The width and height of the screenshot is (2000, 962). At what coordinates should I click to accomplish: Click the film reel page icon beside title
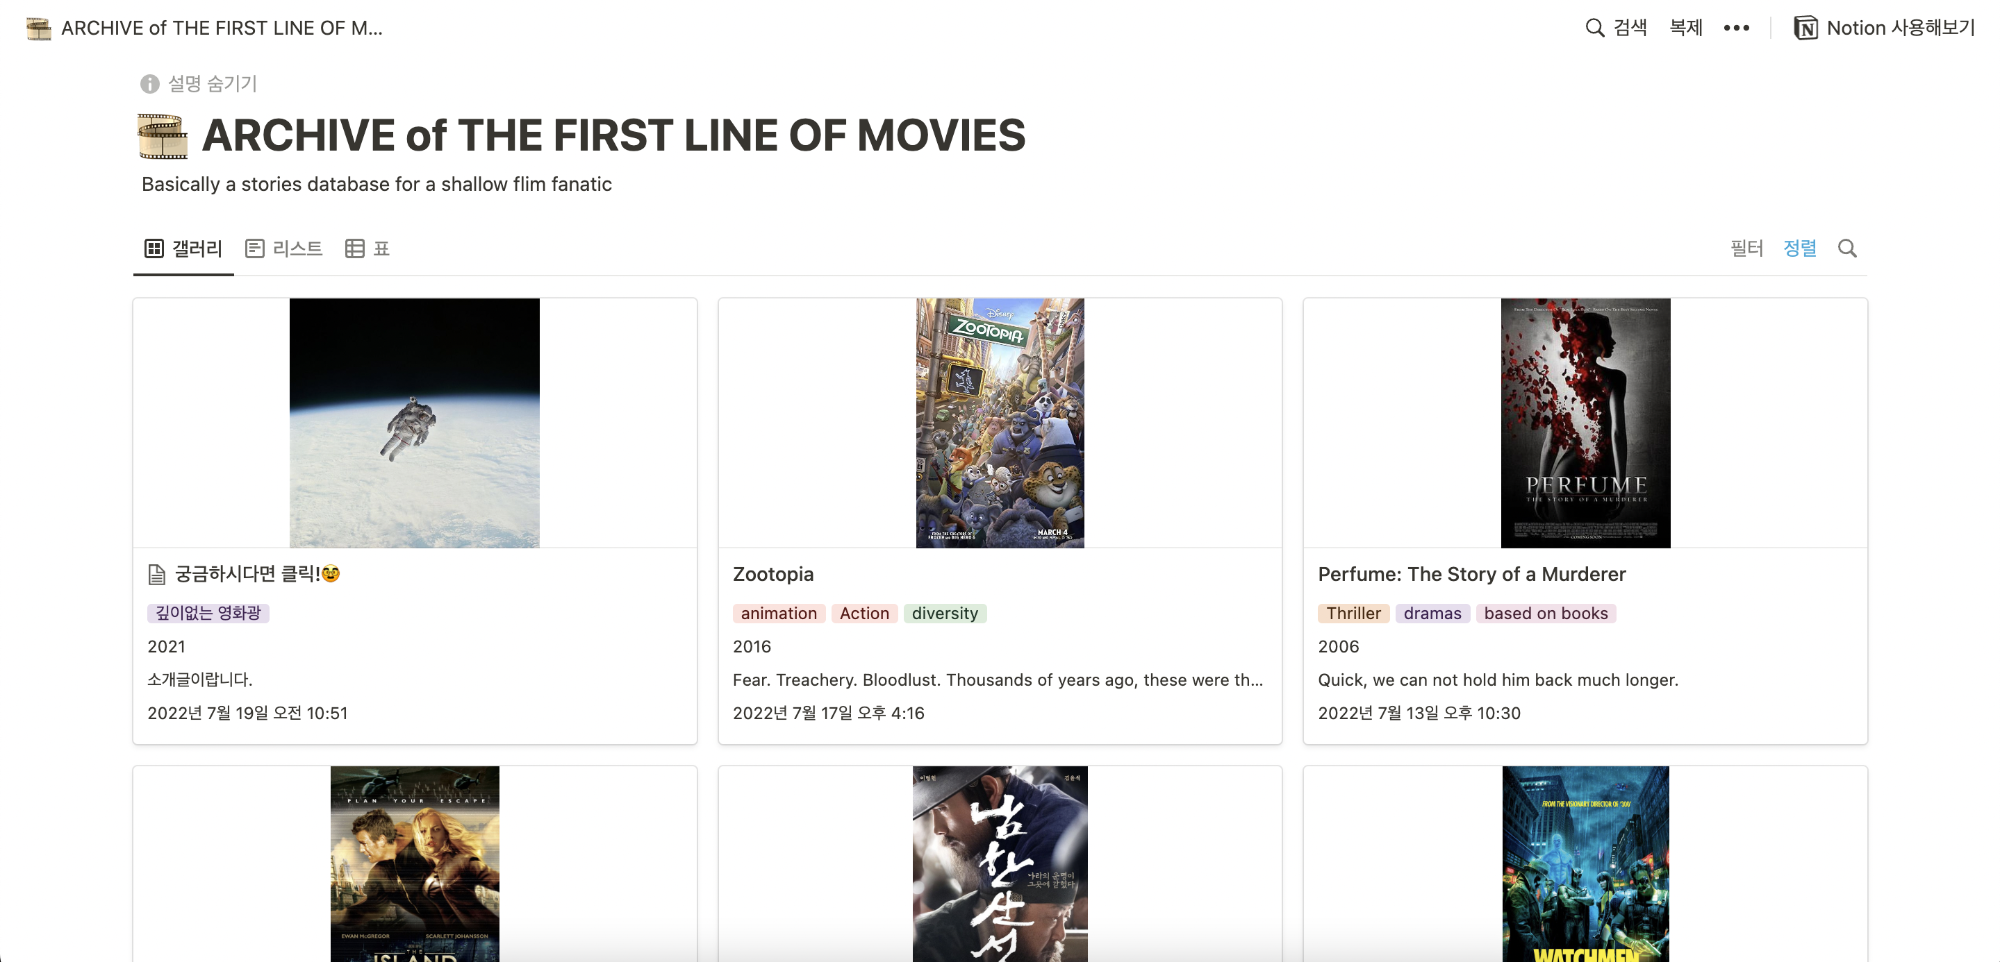[162, 136]
